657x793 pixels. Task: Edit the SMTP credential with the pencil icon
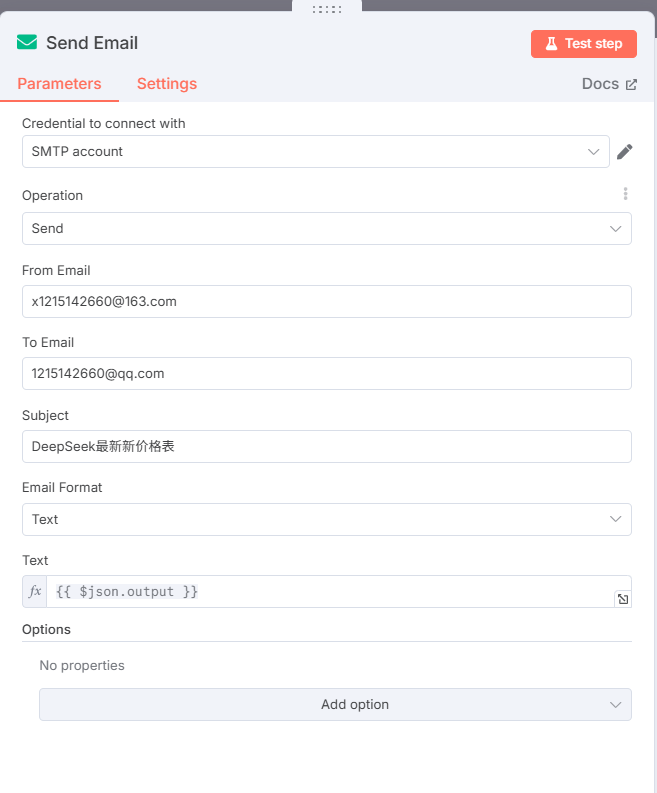point(625,152)
